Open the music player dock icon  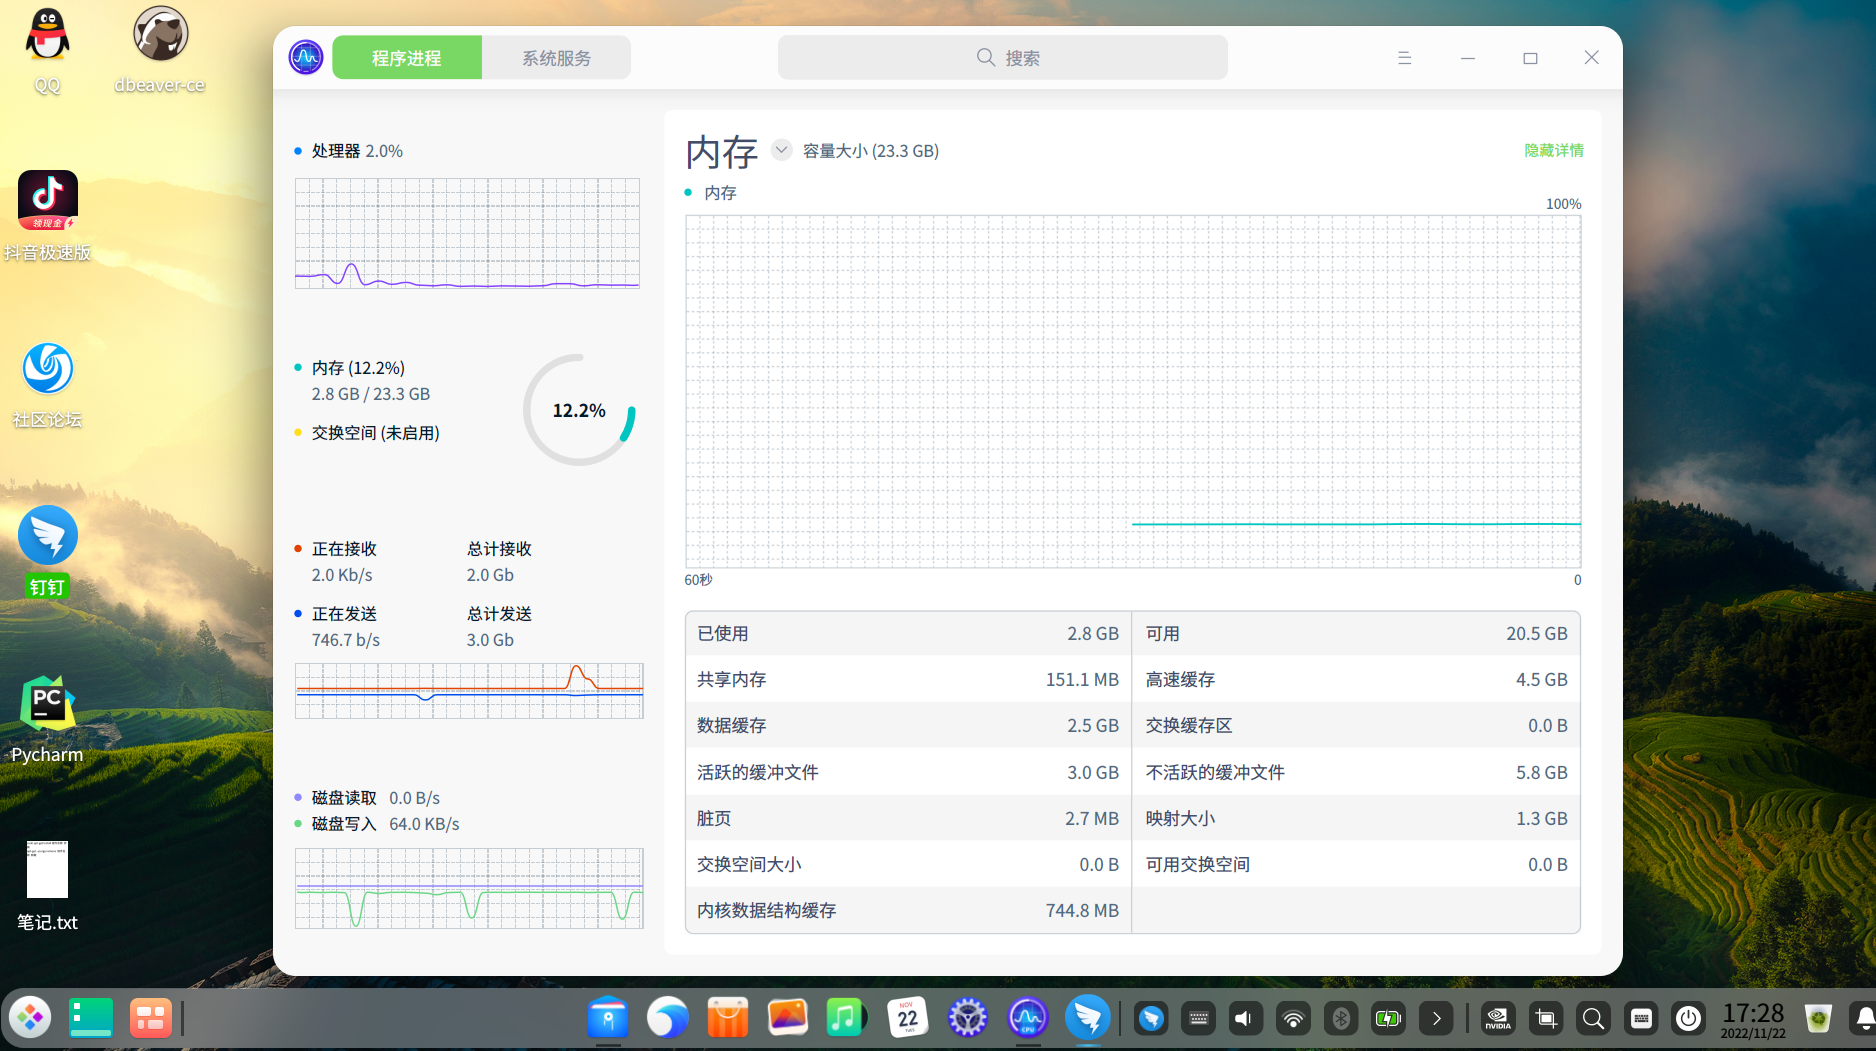tap(848, 1018)
